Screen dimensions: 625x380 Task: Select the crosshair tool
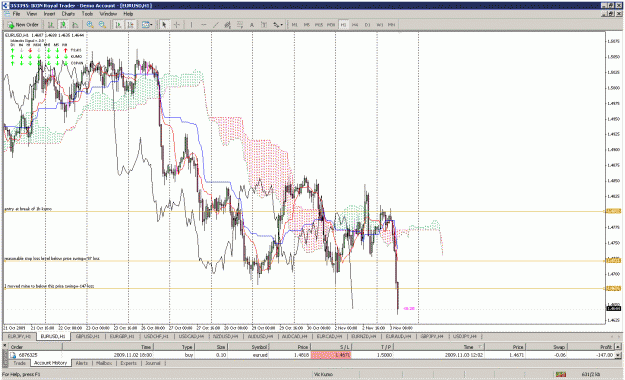coord(176,25)
